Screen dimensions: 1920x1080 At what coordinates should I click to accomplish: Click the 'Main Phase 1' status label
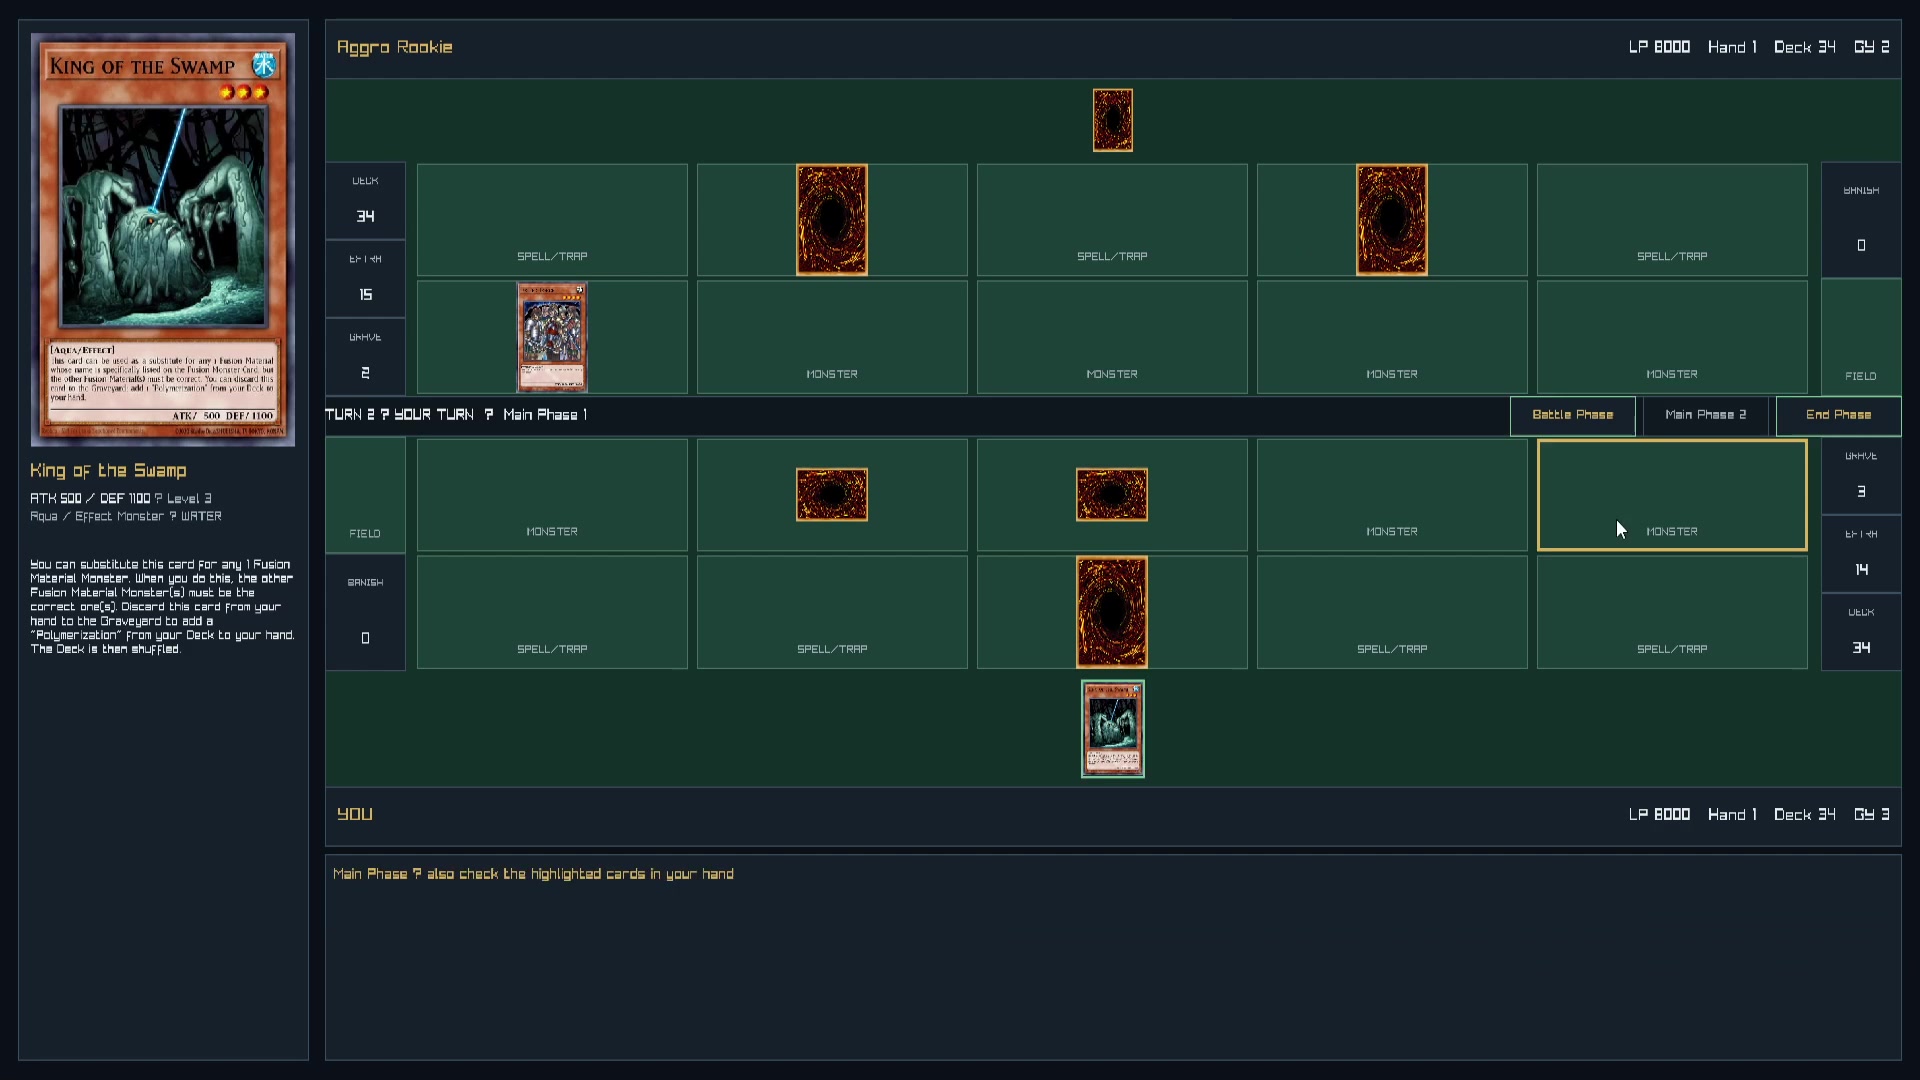coord(545,414)
